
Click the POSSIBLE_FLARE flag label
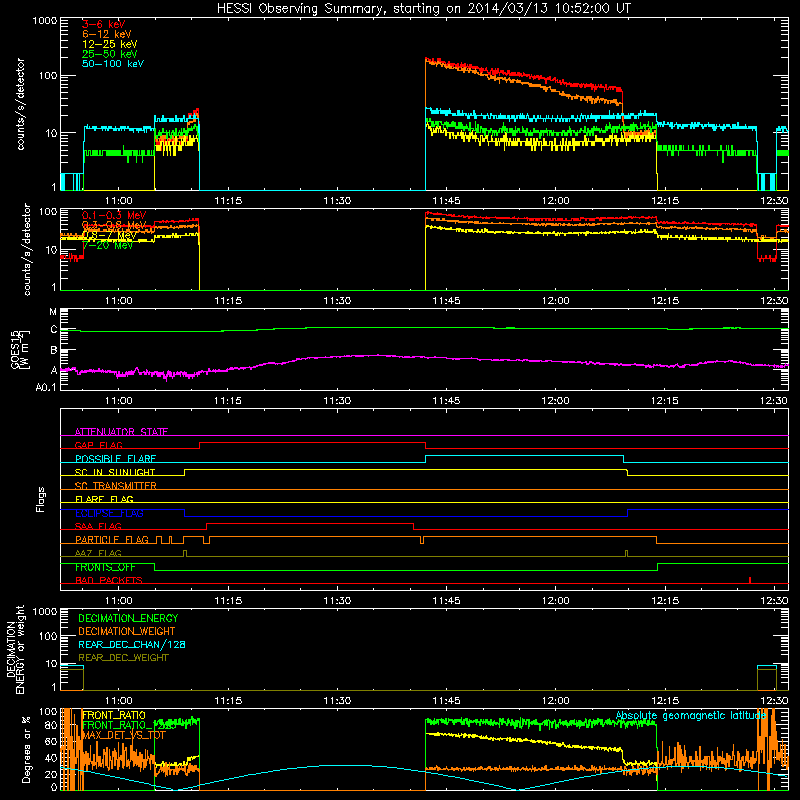(x=115, y=459)
